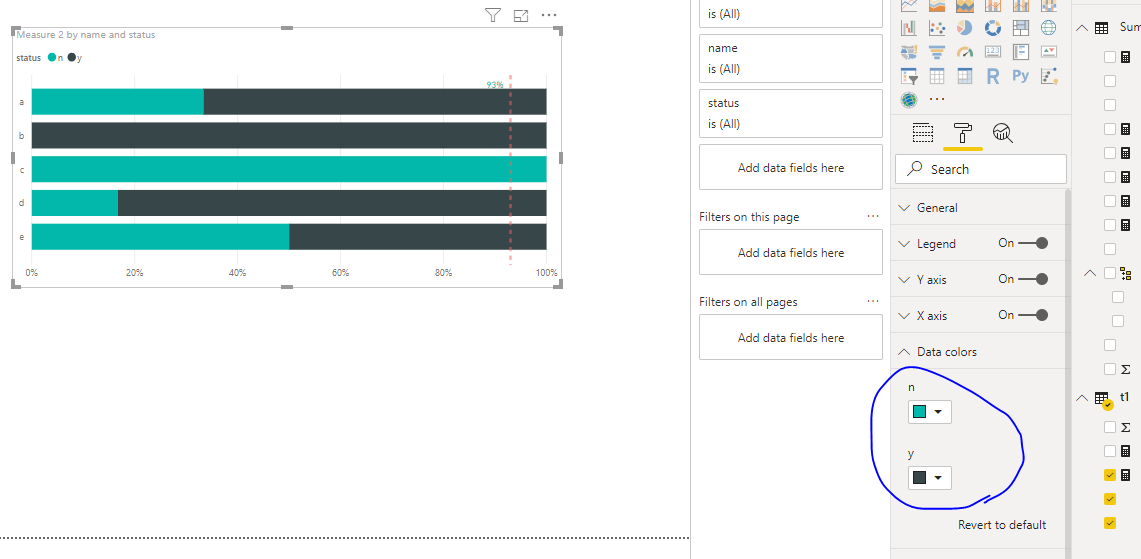
Task: Select the Card (123) visualization
Action: [993, 52]
